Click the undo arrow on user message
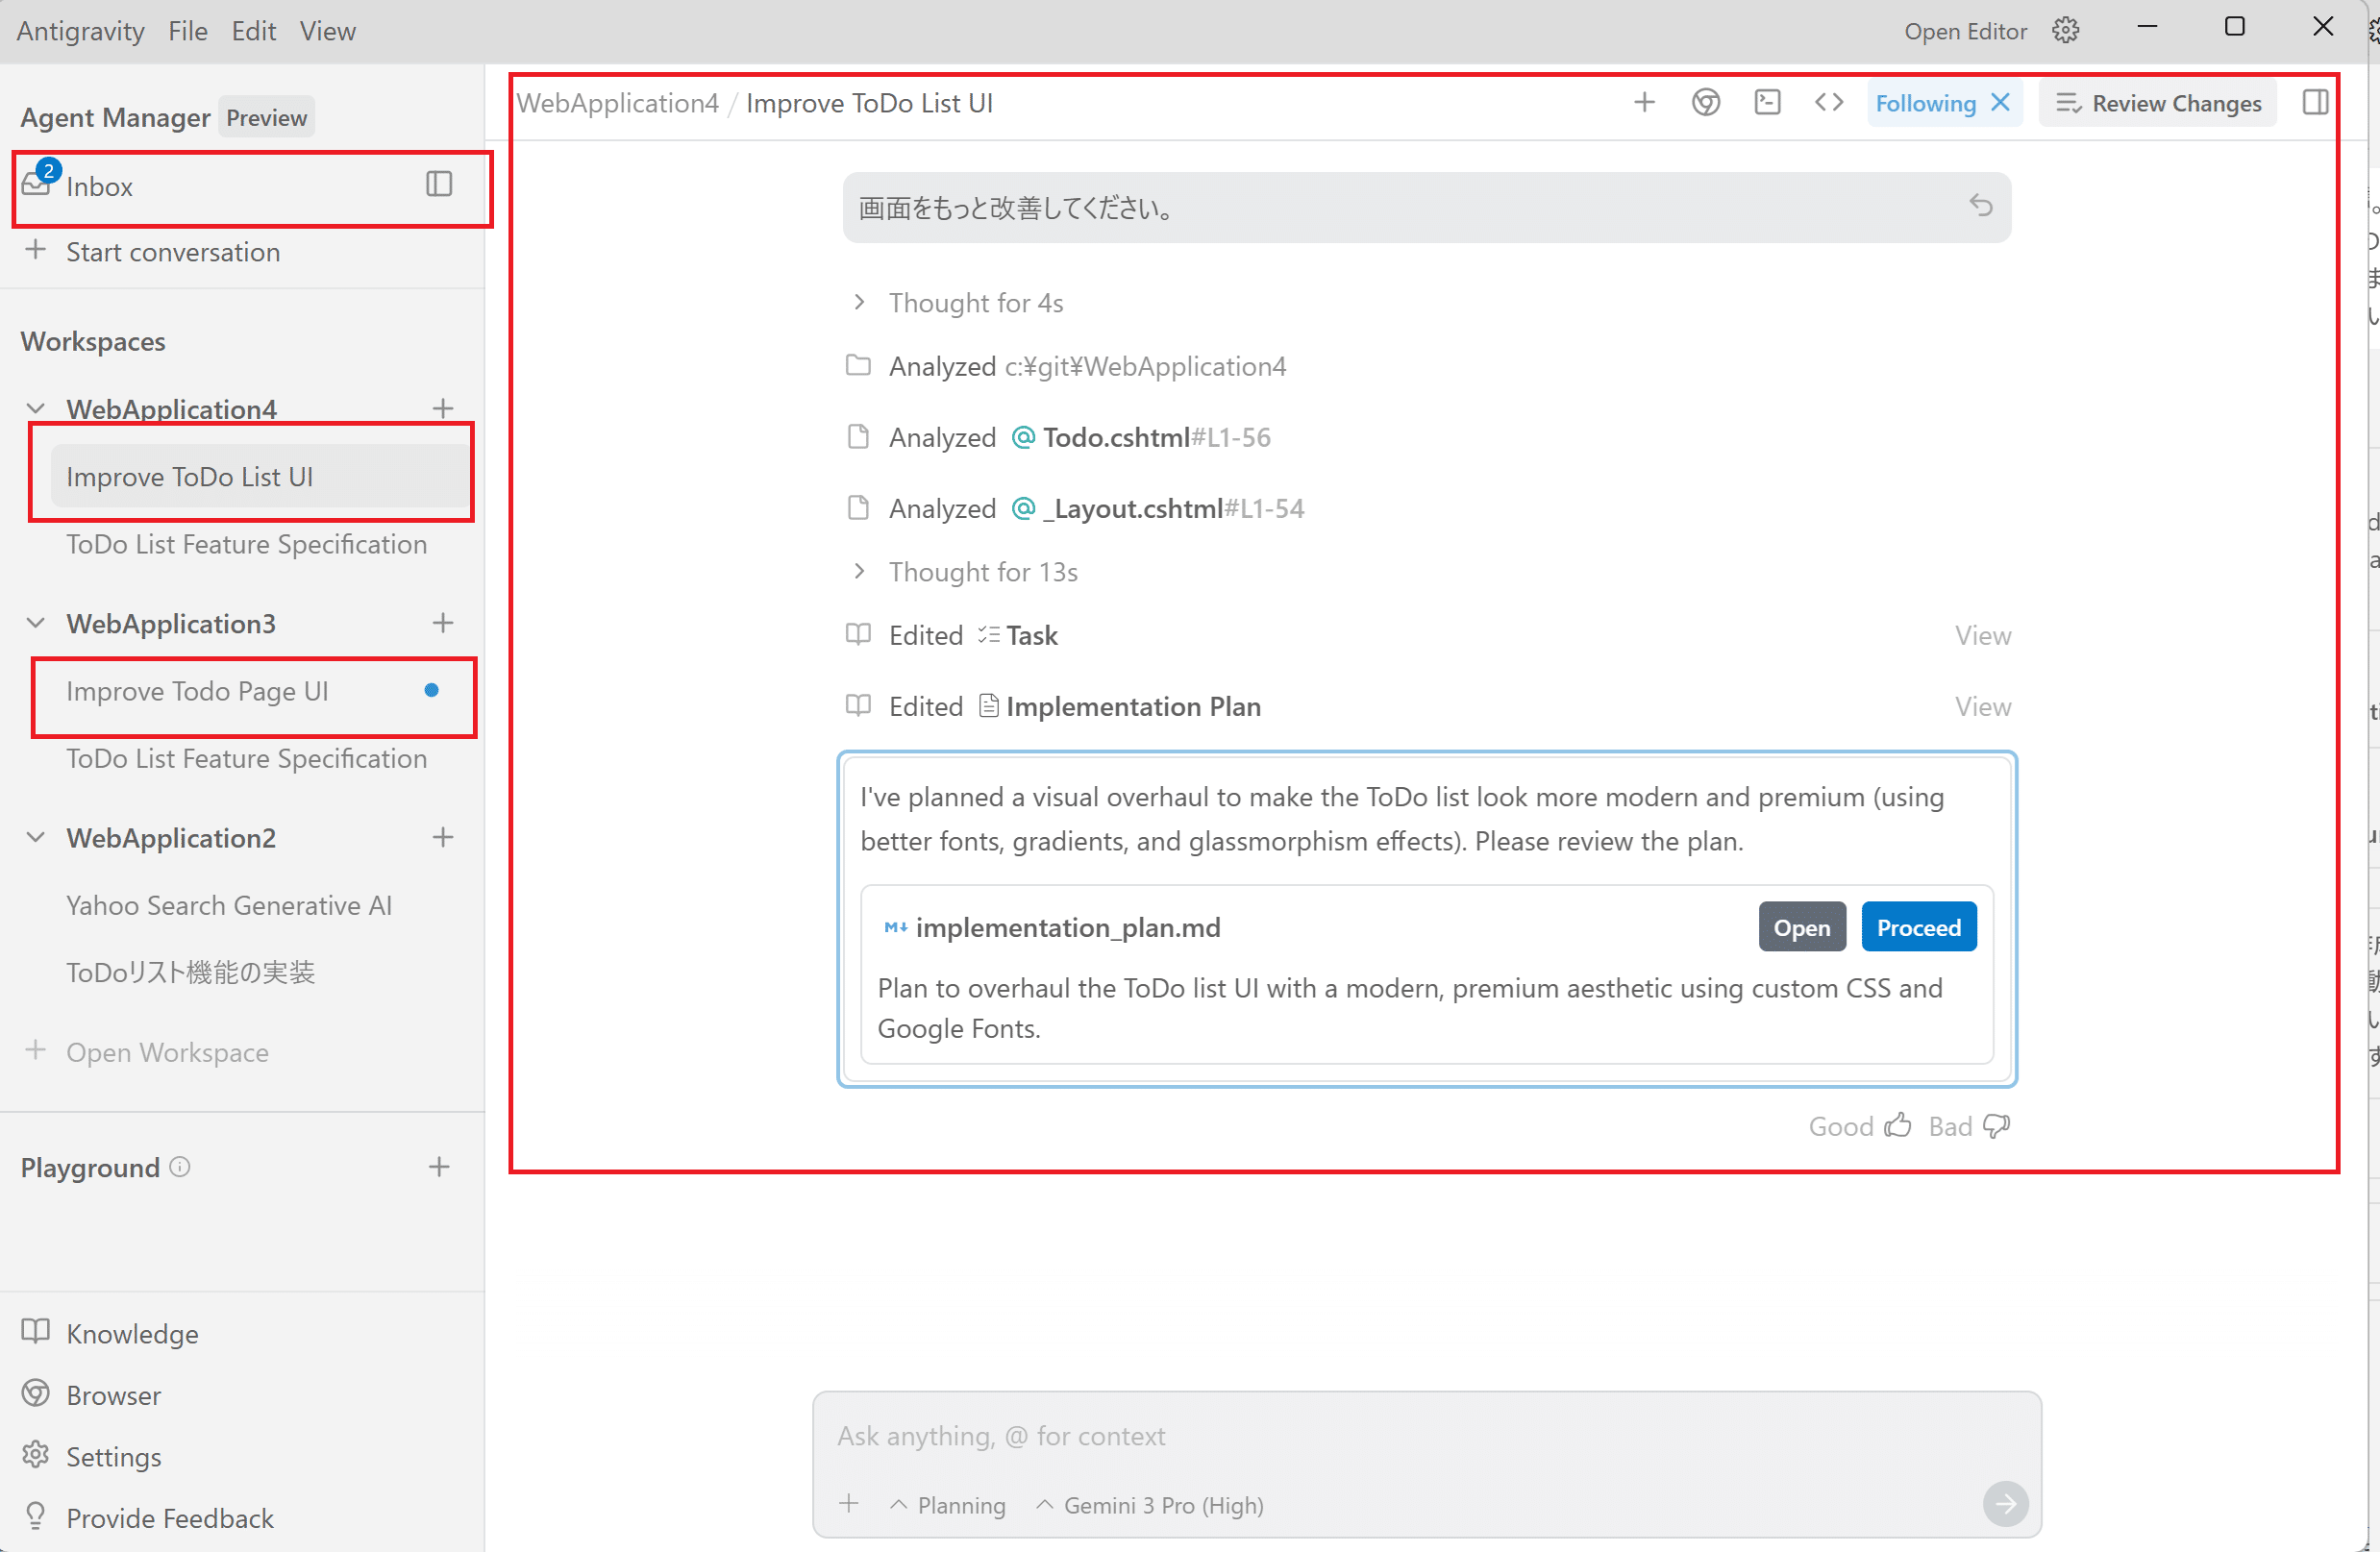Viewport: 2380px width, 1552px height. pyautogui.click(x=1980, y=206)
